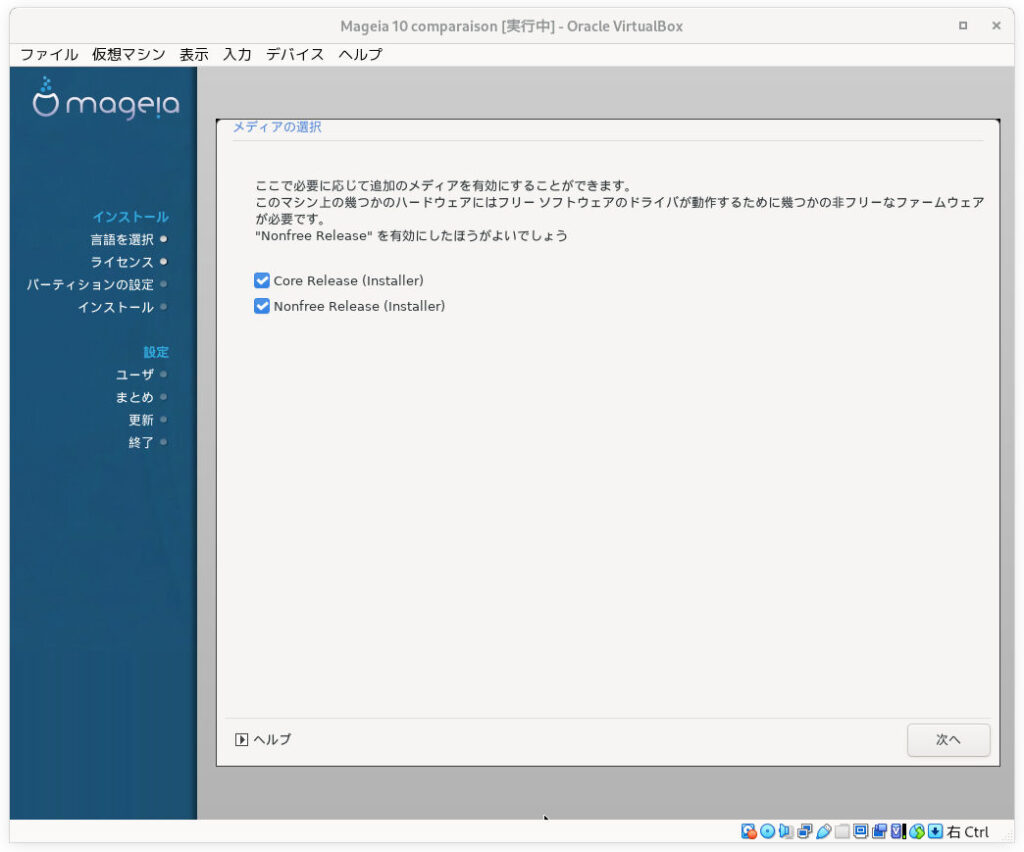Click the recording status icon

click(x=880, y=831)
